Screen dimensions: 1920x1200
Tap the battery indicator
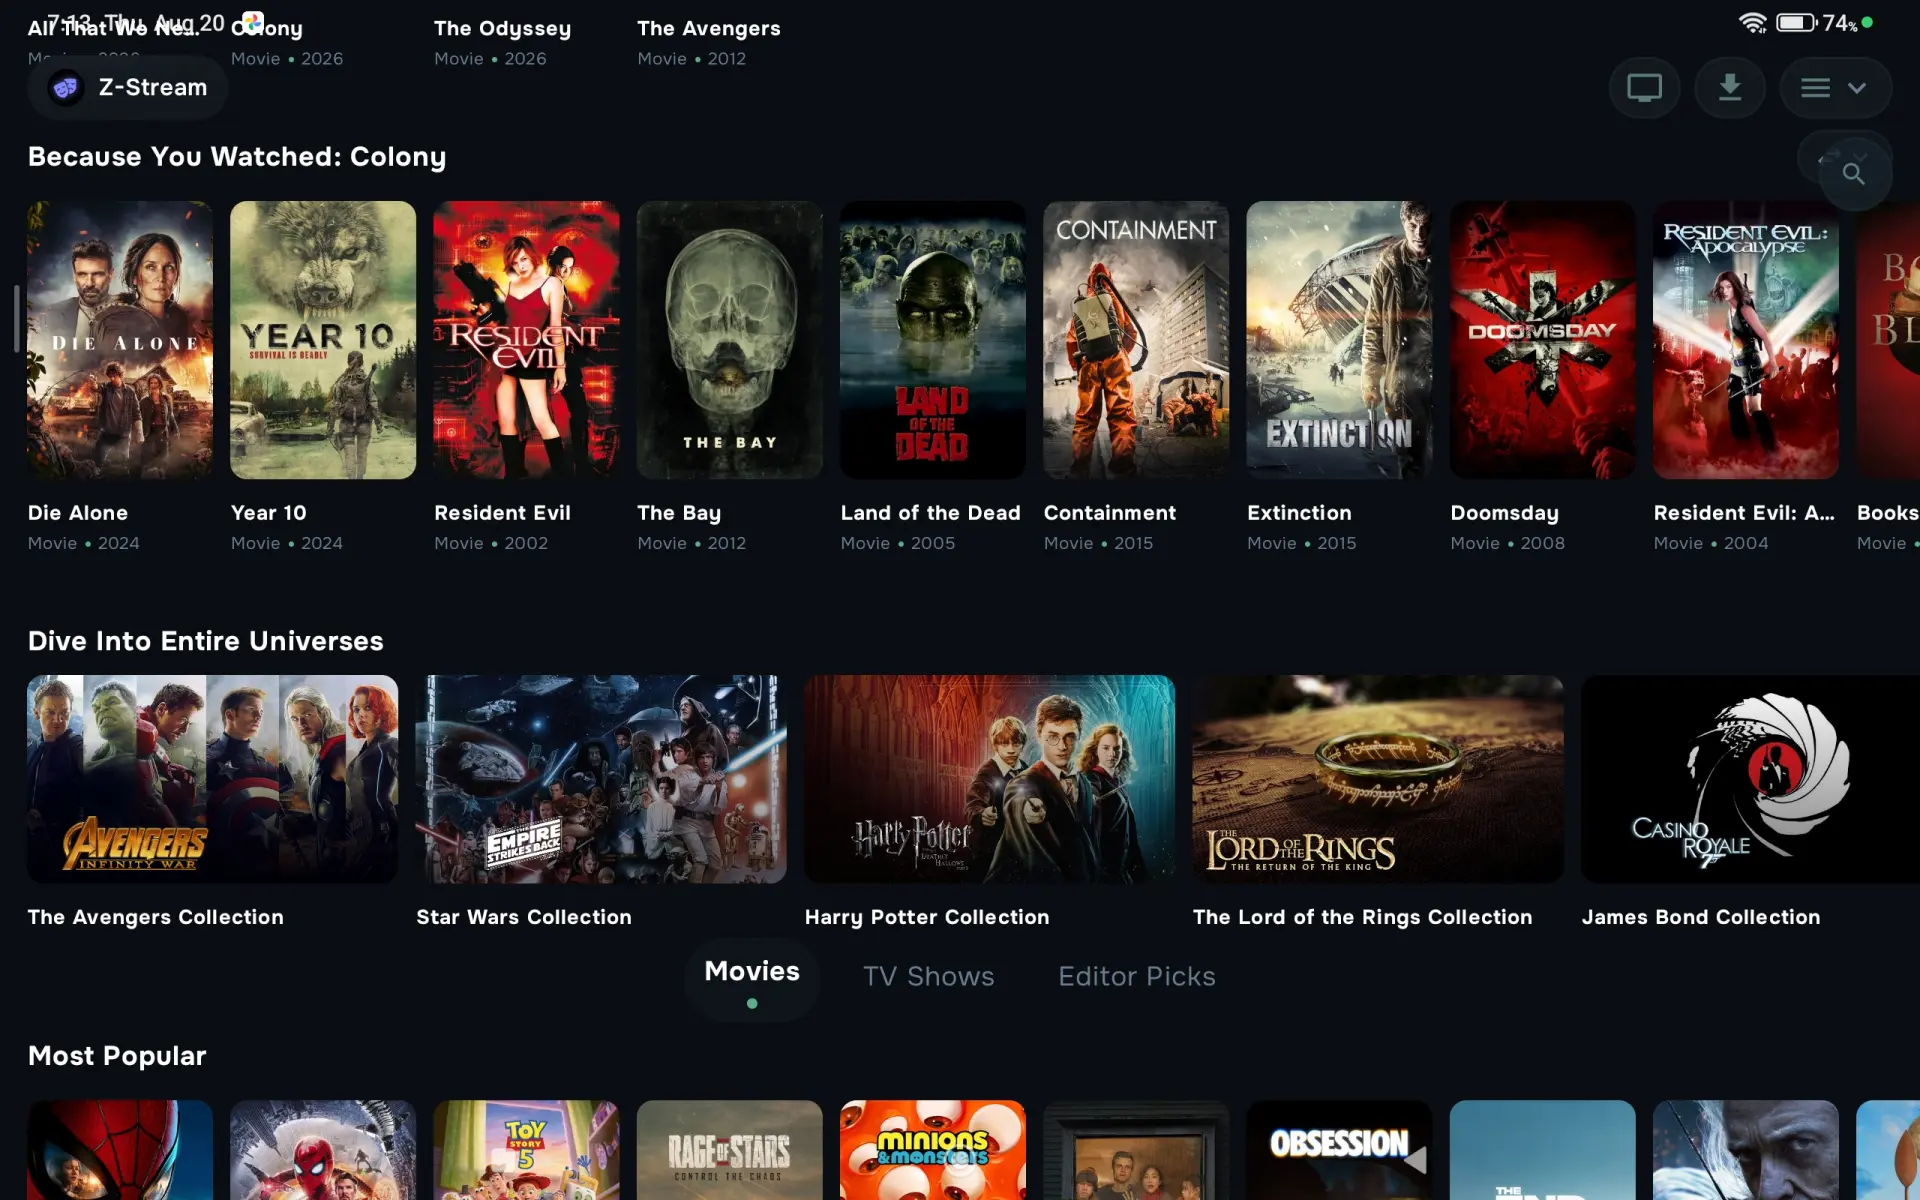1796,22
